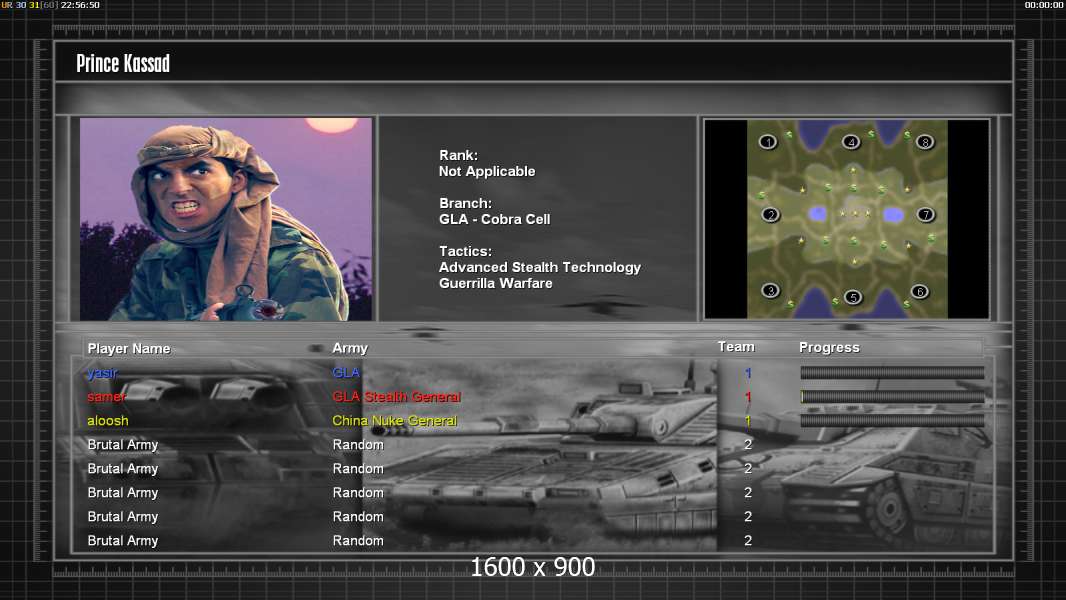The height and width of the screenshot is (600, 1066).
Task: Click the 'Not Applicable' rank value
Action: pyautogui.click(x=487, y=171)
